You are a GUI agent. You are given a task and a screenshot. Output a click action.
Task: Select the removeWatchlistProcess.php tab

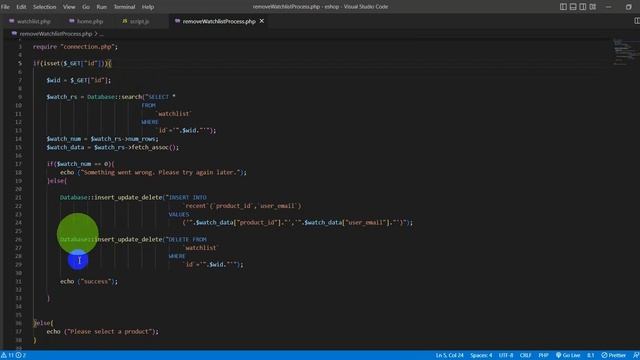(x=219, y=21)
